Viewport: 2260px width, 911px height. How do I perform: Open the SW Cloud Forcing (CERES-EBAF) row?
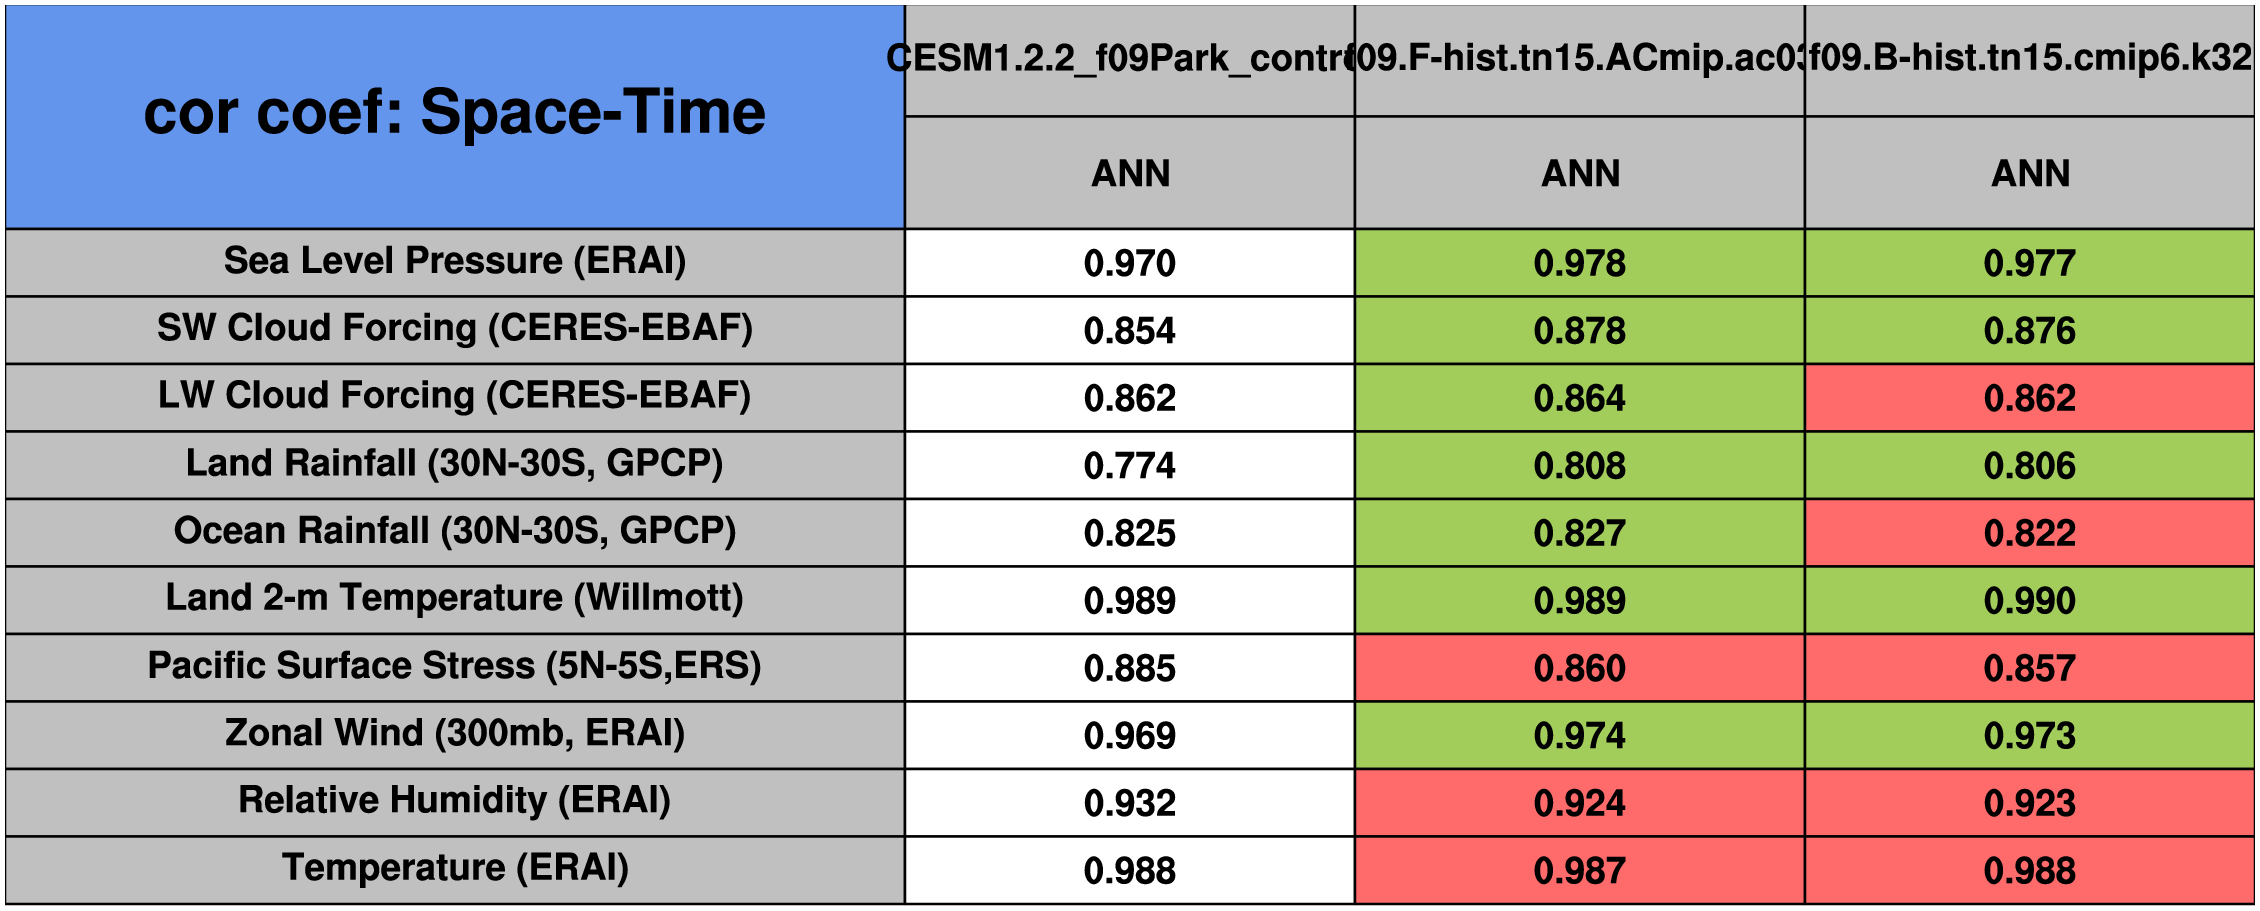click(x=455, y=328)
